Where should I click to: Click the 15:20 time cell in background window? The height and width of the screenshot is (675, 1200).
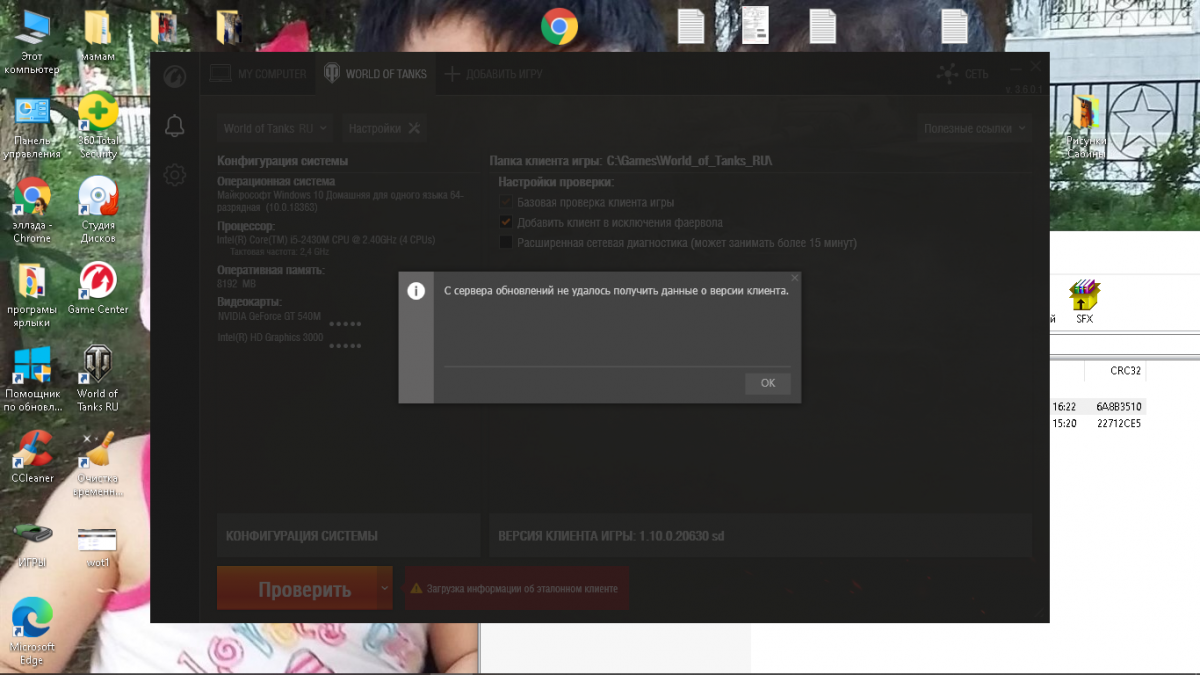click(x=1064, y=423)
